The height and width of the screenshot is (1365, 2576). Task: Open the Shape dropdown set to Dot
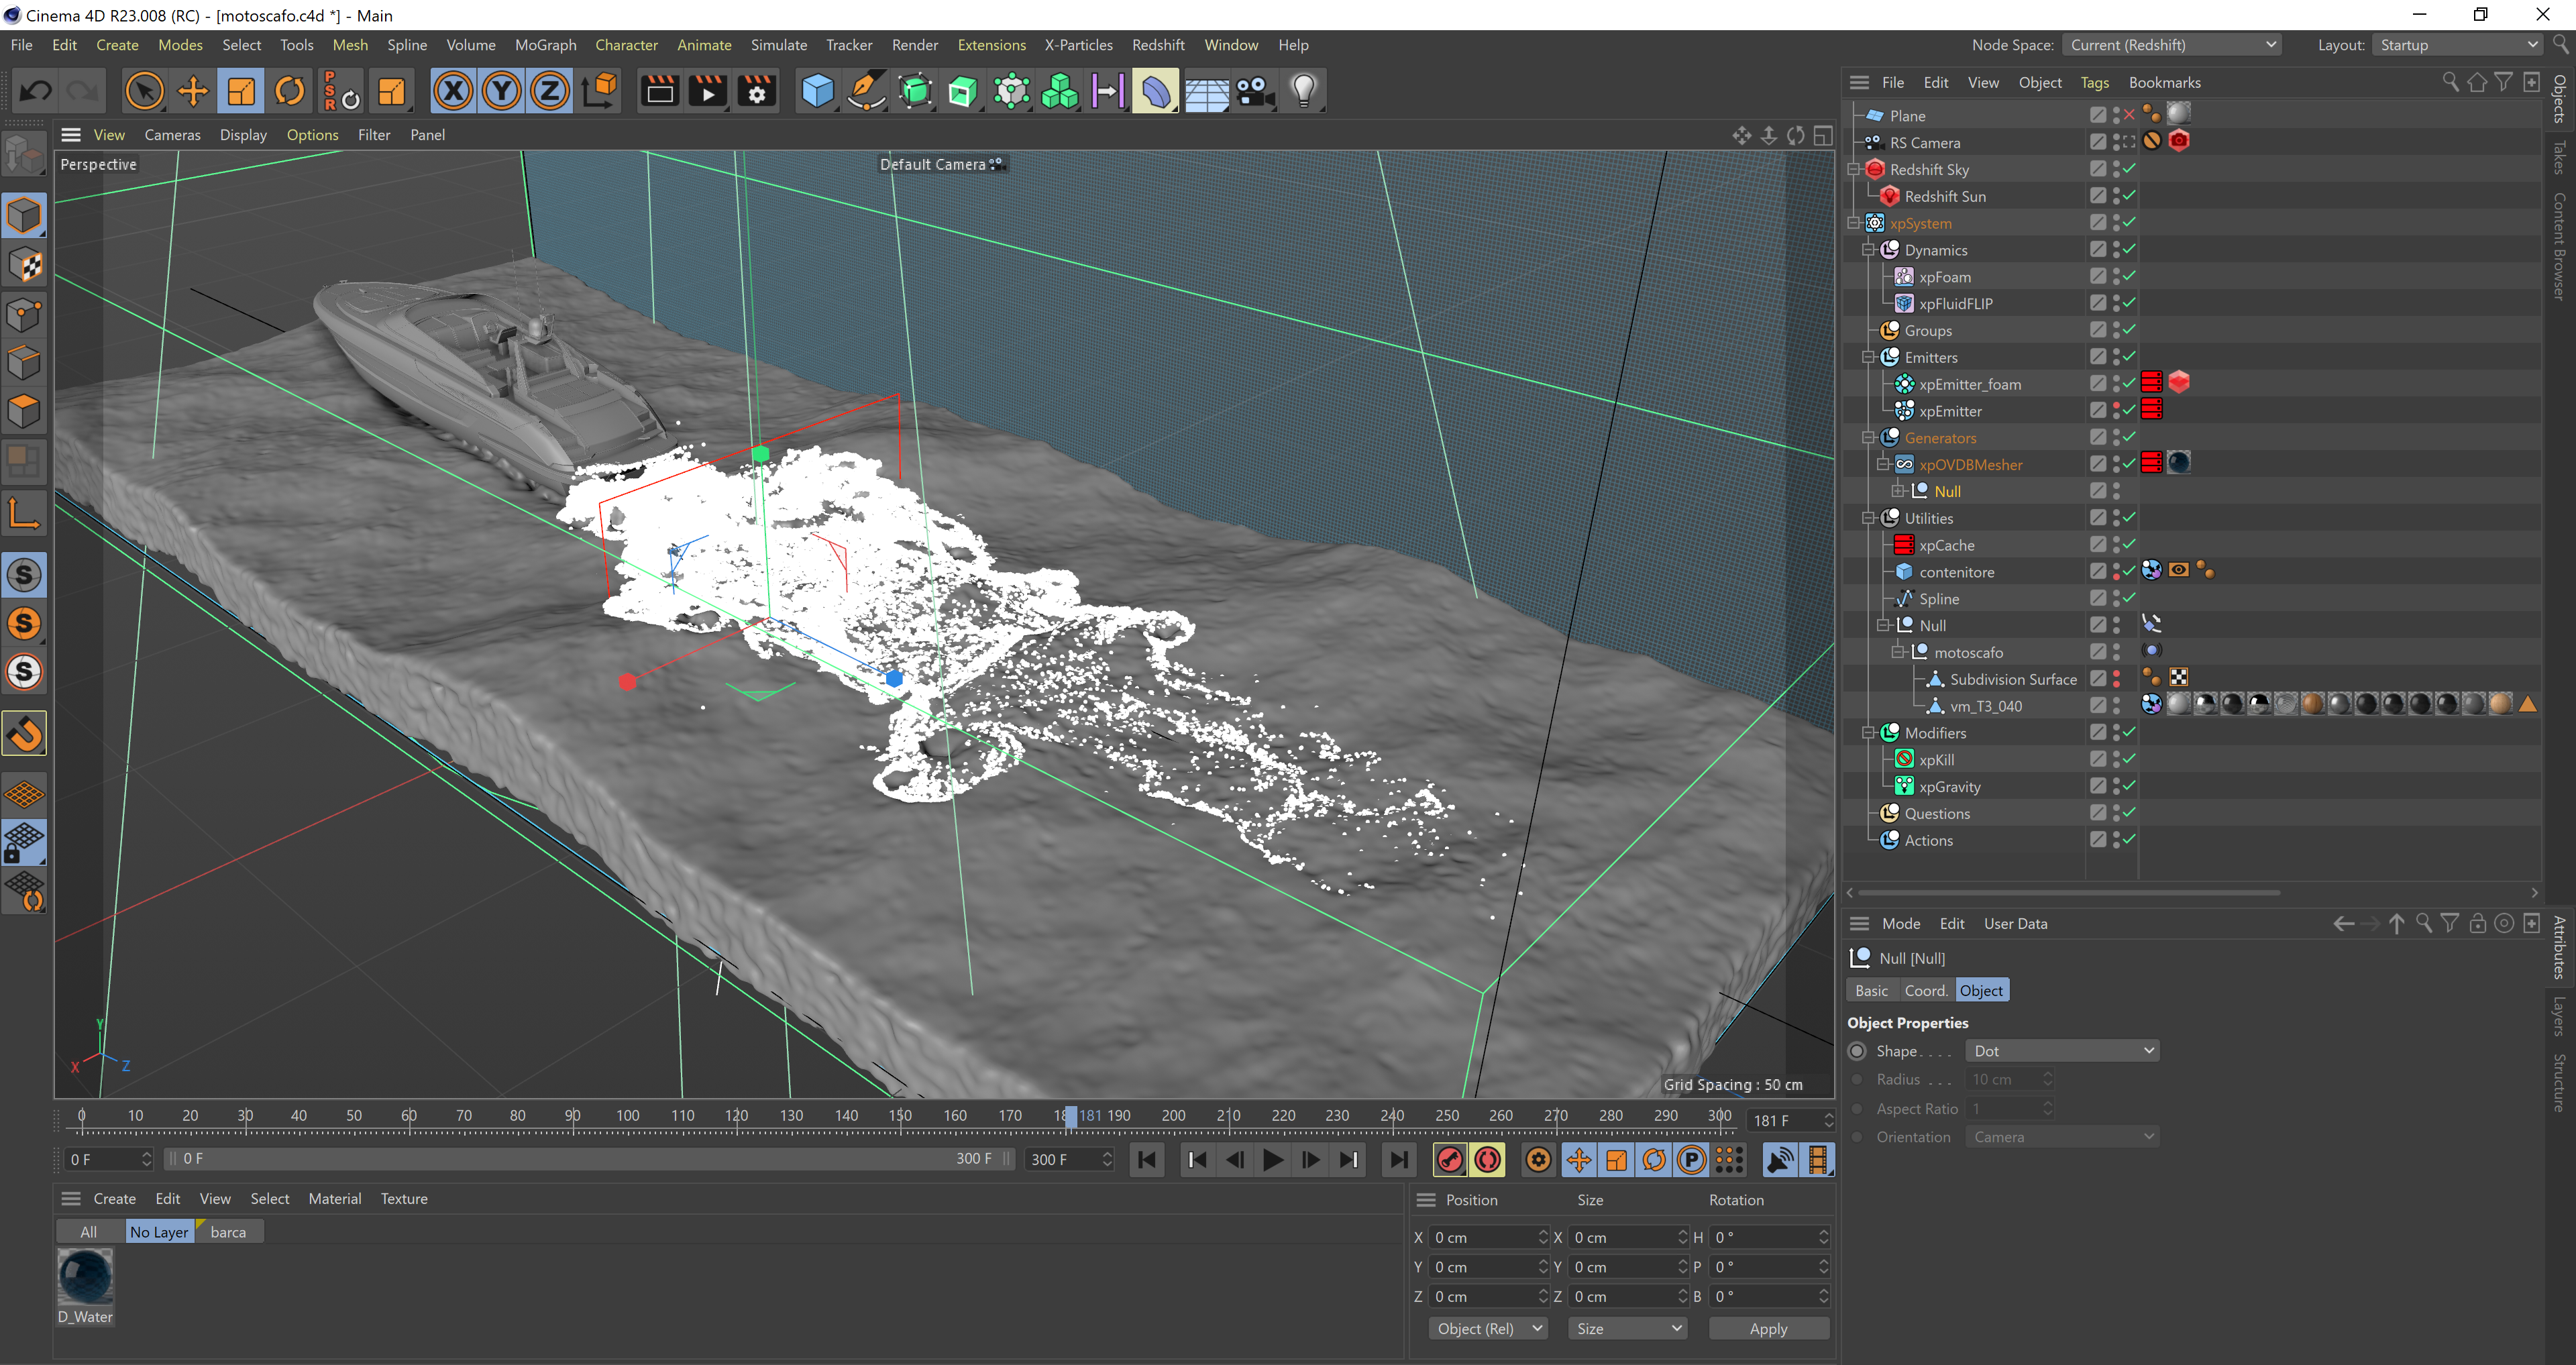(x=2061, y=1051)
